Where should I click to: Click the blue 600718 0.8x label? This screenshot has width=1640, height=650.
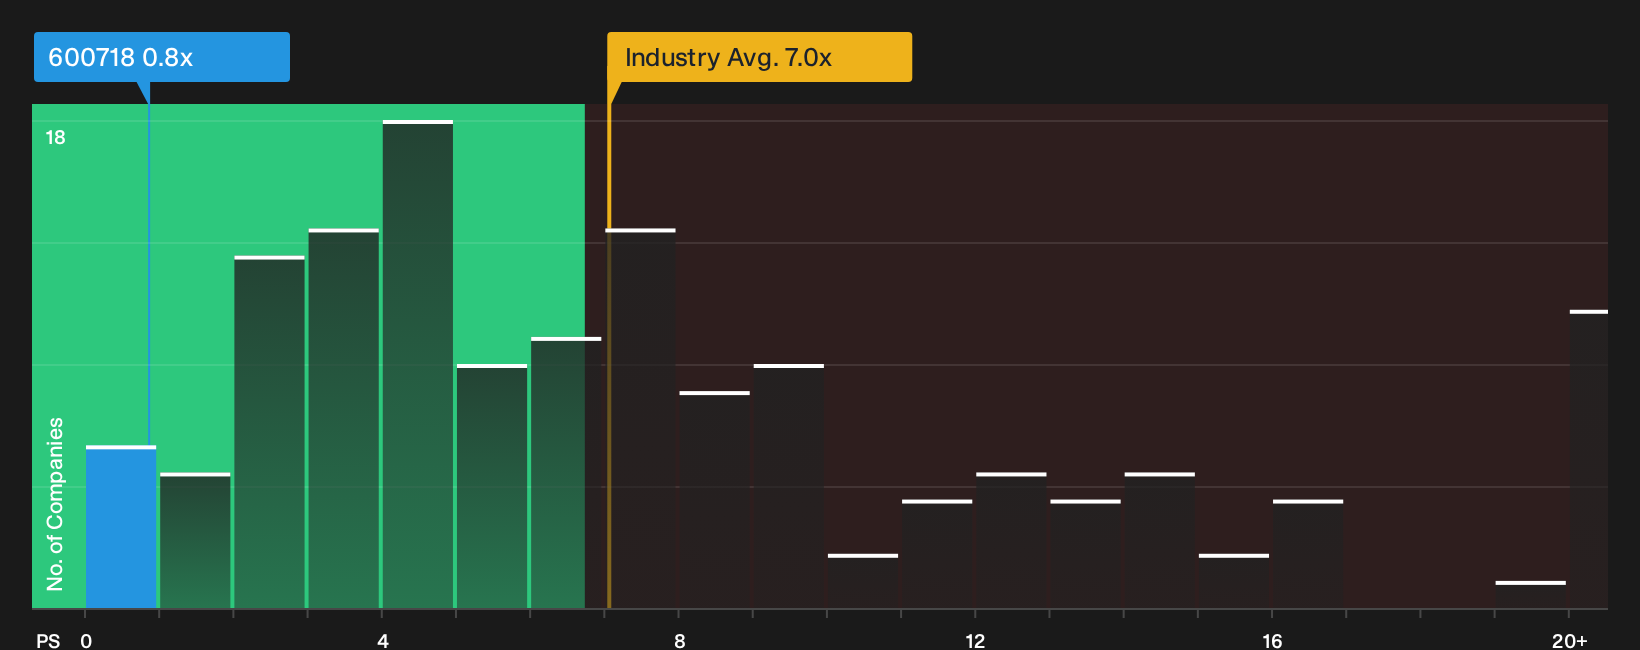click(162, 57)
